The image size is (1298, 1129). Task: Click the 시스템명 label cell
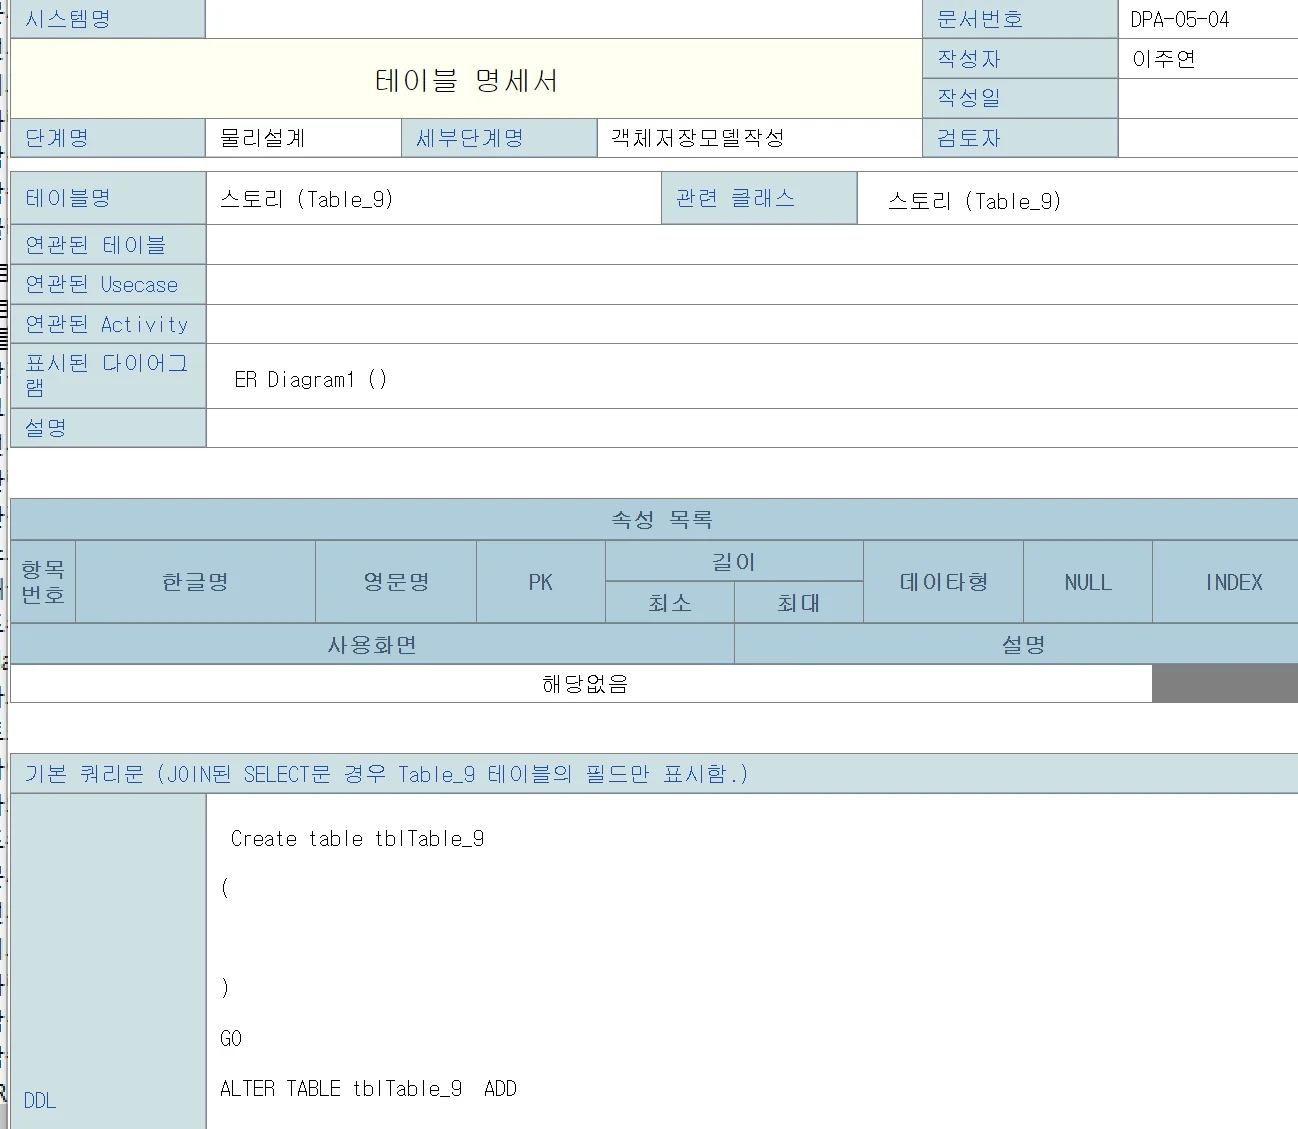pos(107,19)
